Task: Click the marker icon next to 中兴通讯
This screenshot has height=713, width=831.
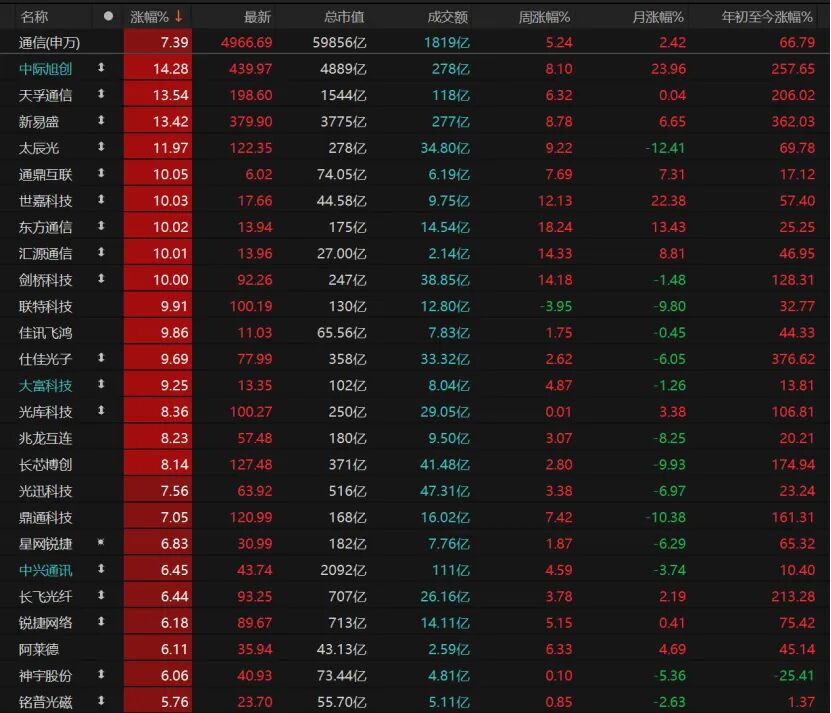Action: (100, 569)
